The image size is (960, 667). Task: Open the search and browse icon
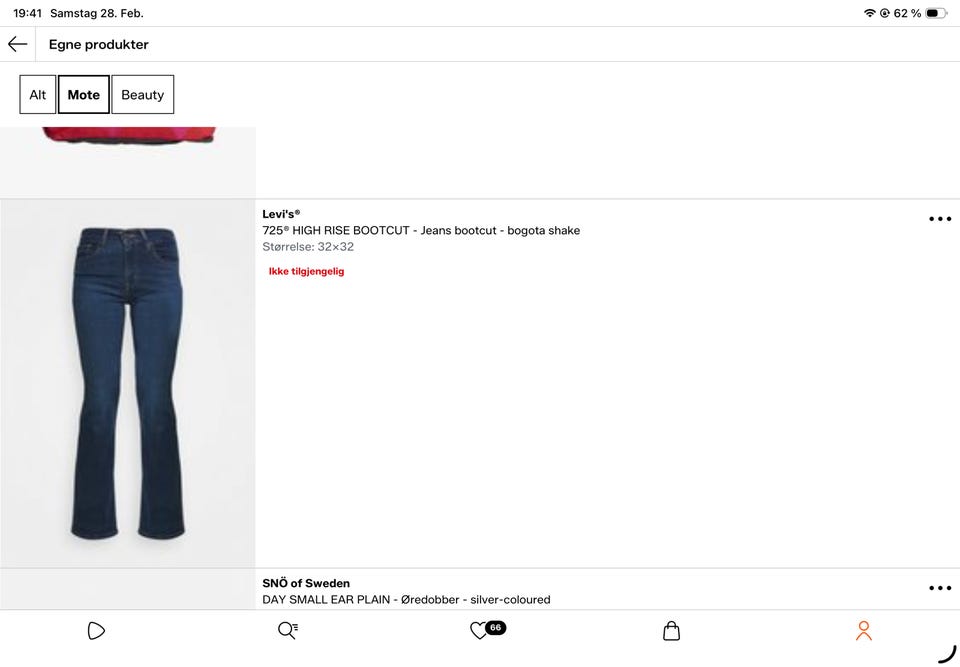click(288, 630)
